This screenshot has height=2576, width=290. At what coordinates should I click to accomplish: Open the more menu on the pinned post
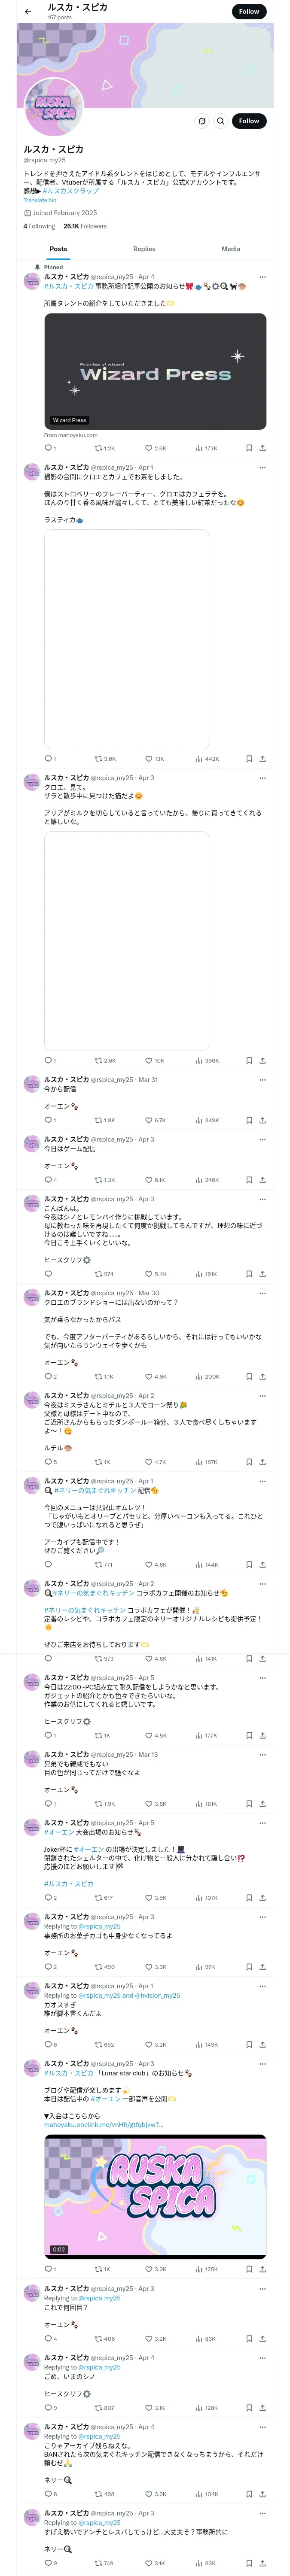pos(262,277)
